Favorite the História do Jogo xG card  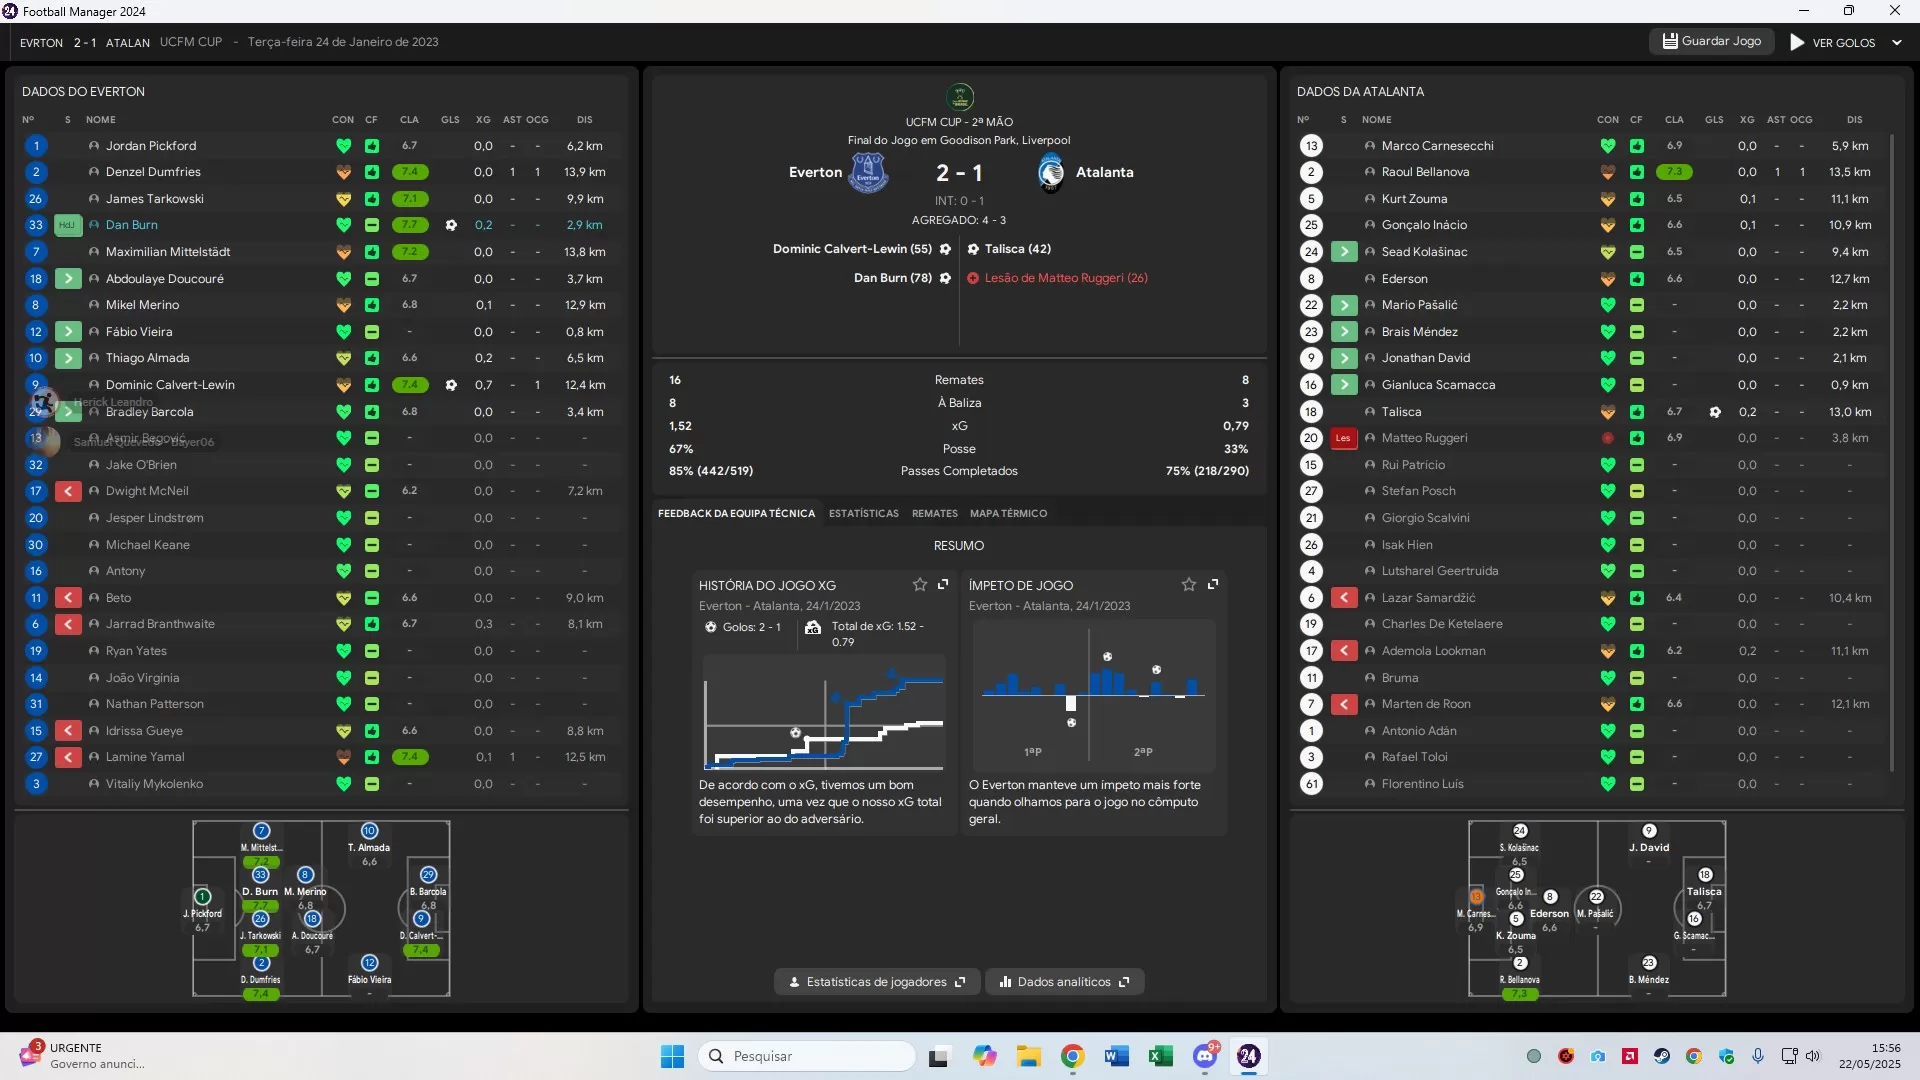[x=919, y=585]
